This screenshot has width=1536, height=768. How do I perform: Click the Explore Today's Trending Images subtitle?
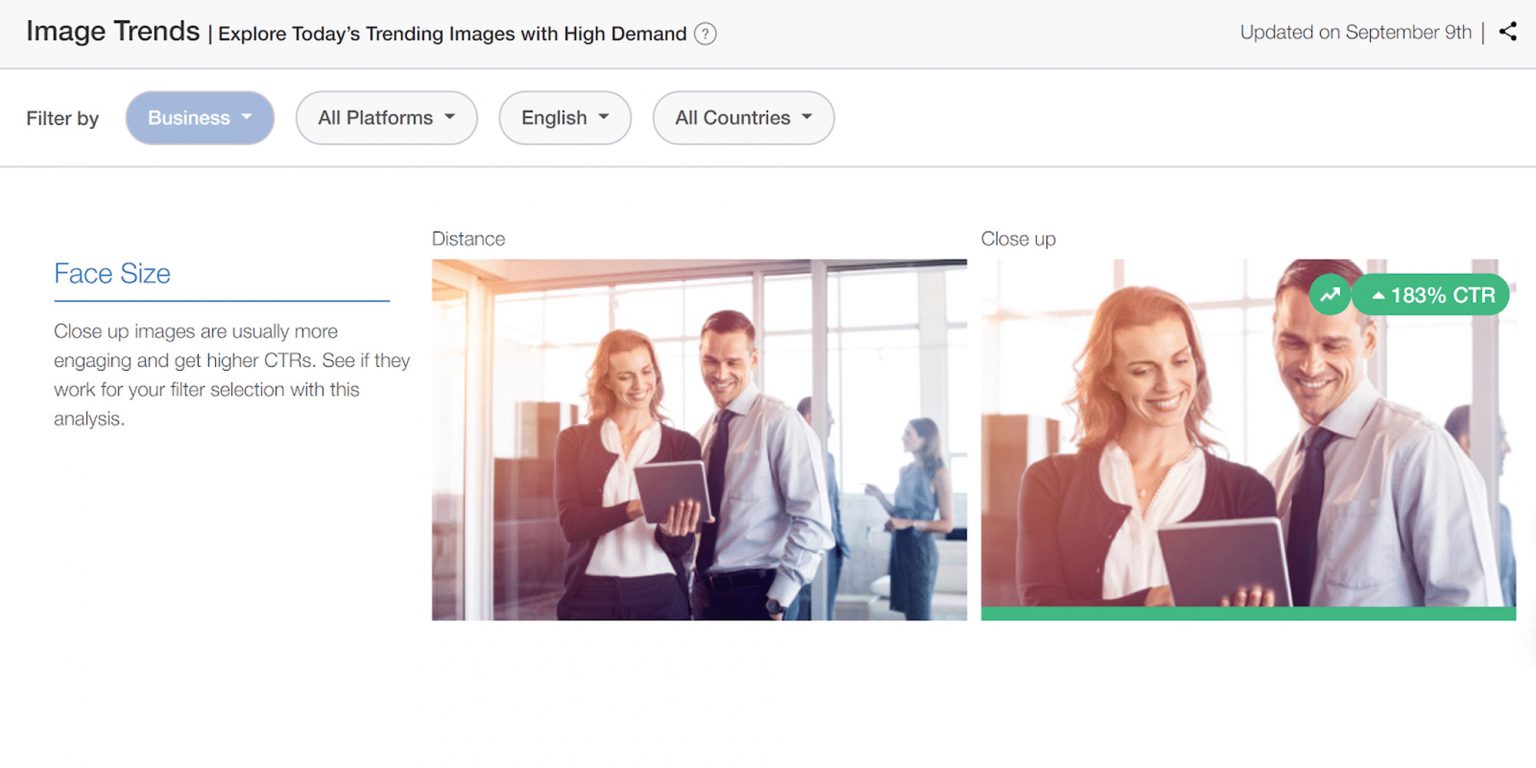point(452,34)
